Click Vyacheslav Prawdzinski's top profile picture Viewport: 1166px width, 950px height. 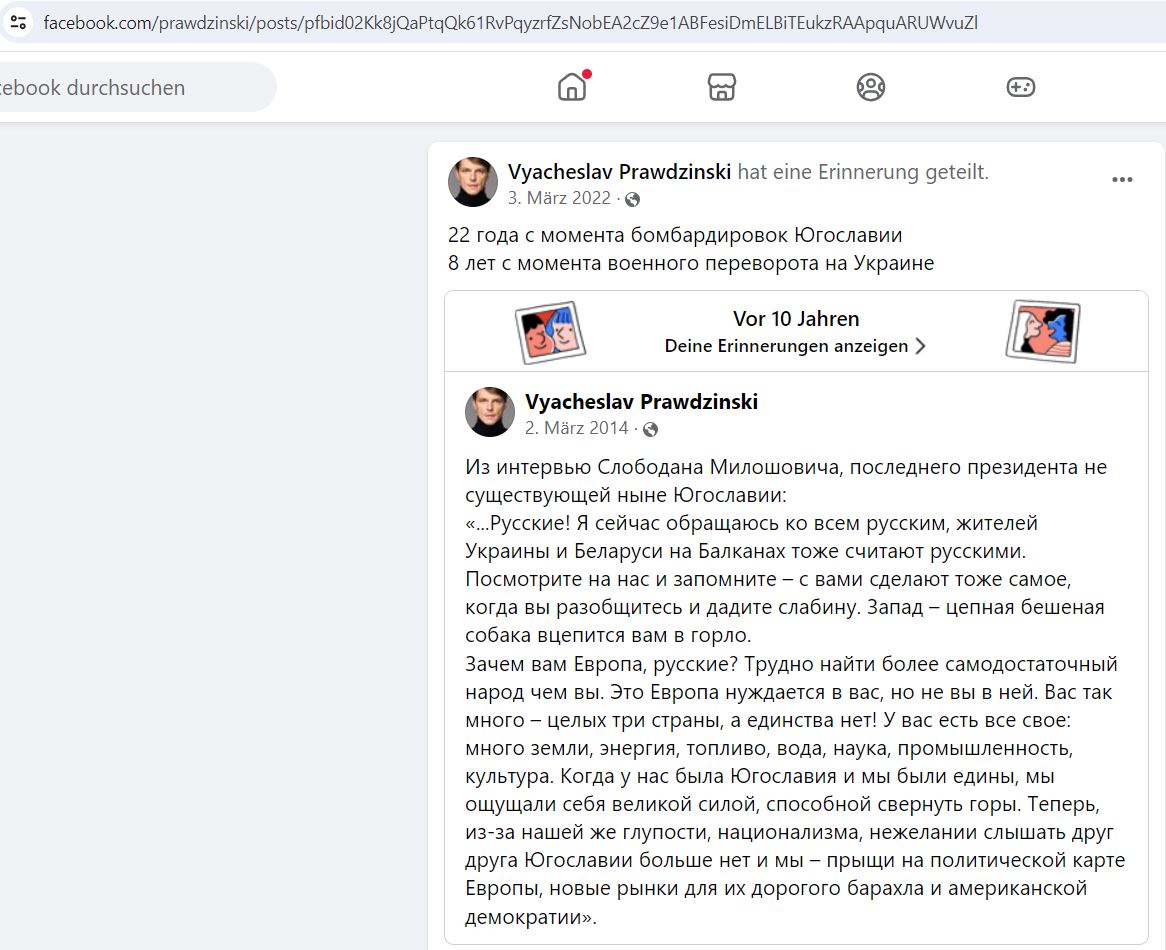[x=473, y=181]
